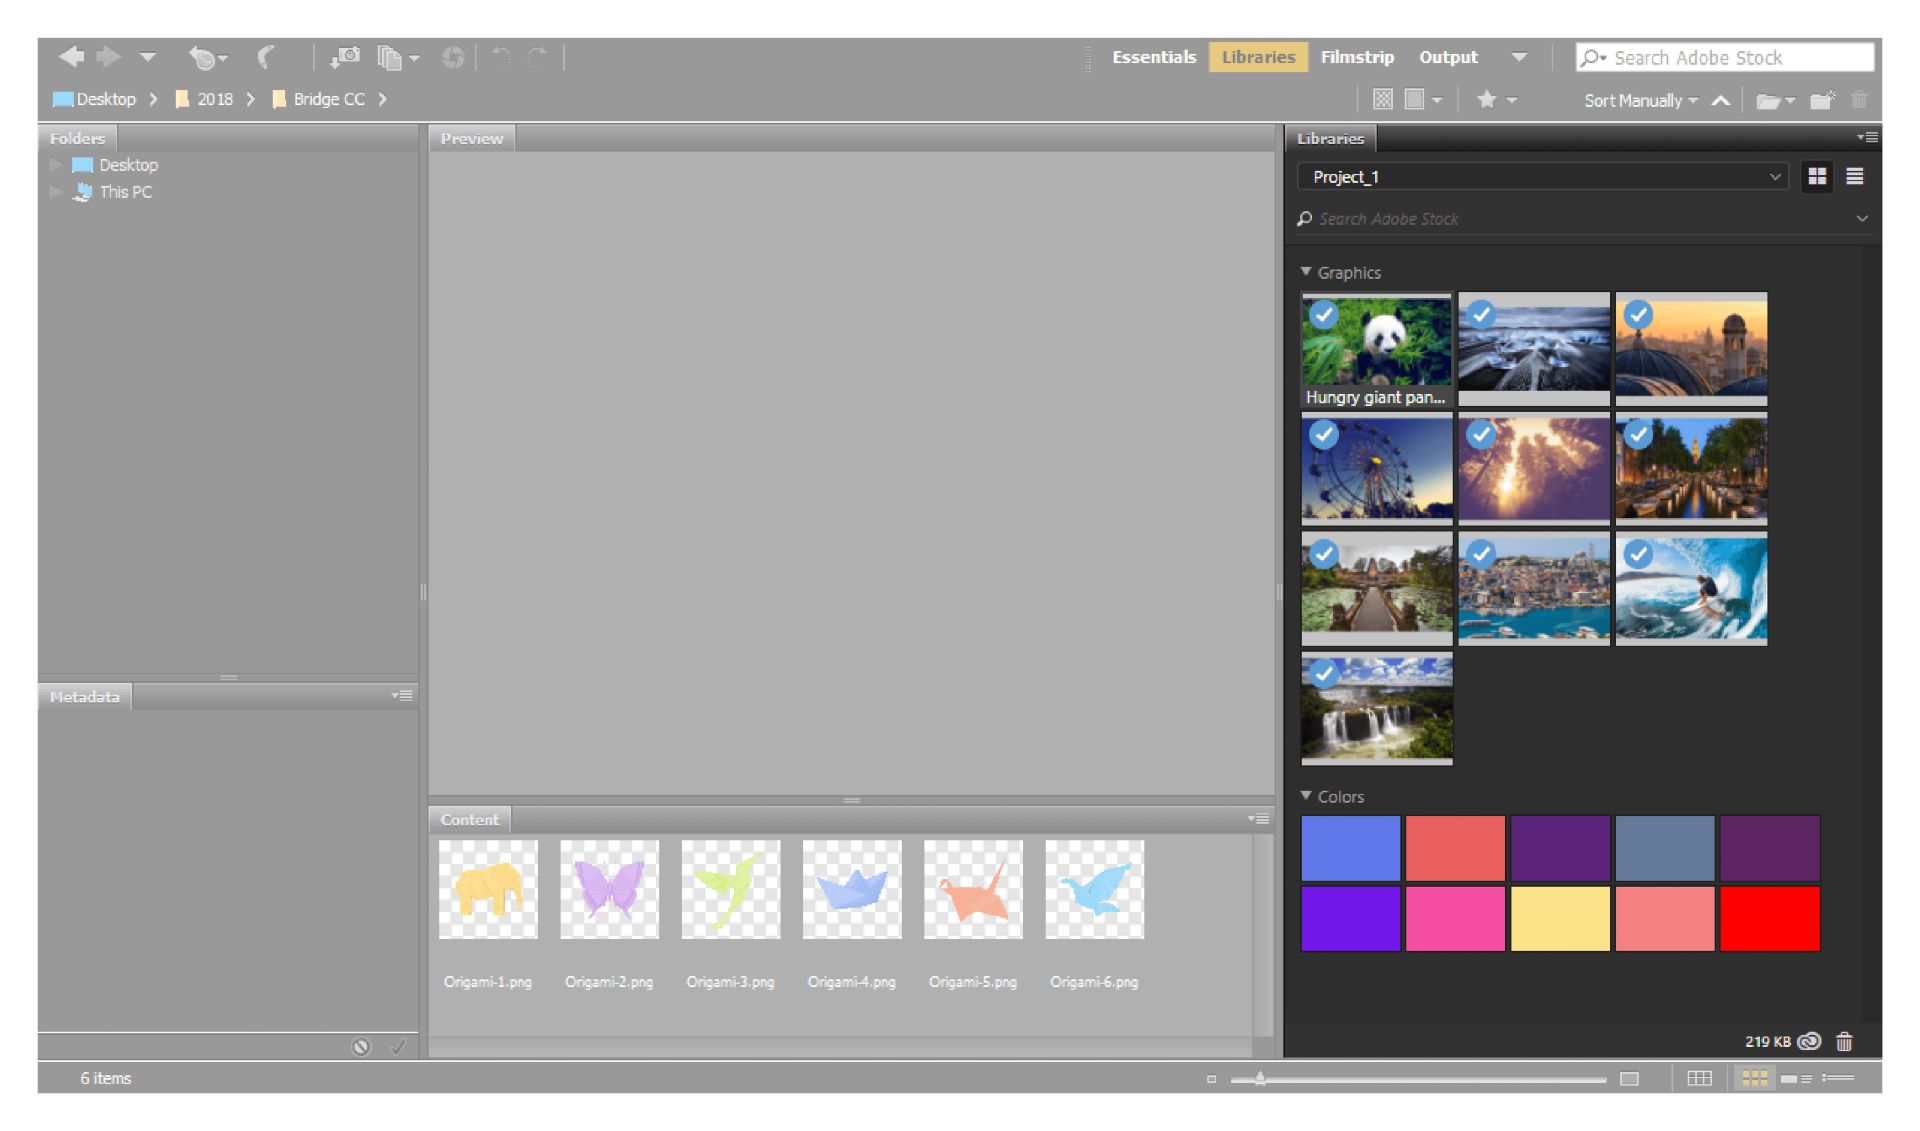Click Bridge CC in the path bar
Viewport: 1920px width, 1131px height.
318,99
